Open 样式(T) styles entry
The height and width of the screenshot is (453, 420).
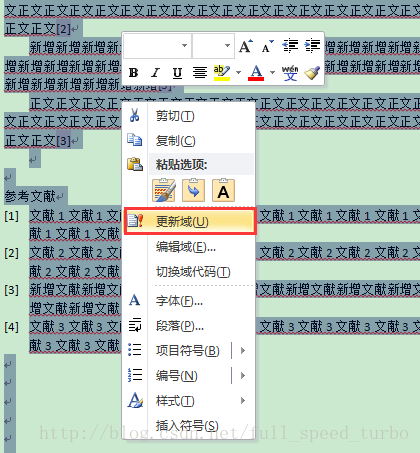coord(175,401)
